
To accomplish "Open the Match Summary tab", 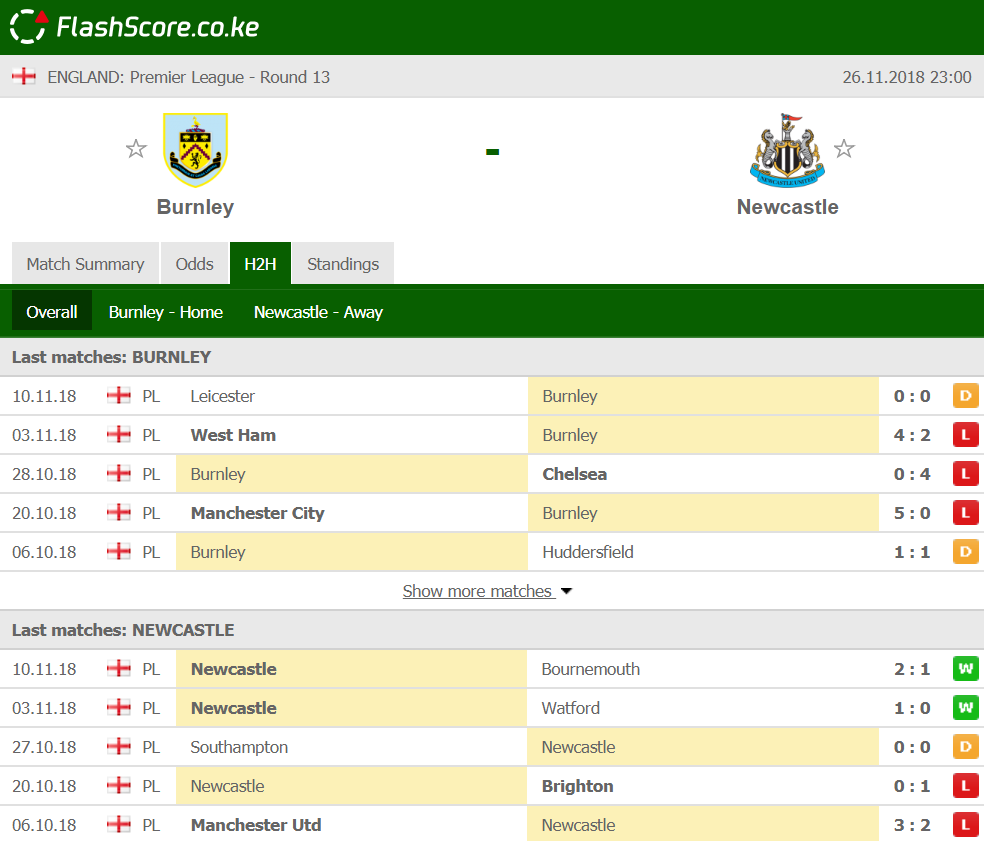I will point(85,264).
